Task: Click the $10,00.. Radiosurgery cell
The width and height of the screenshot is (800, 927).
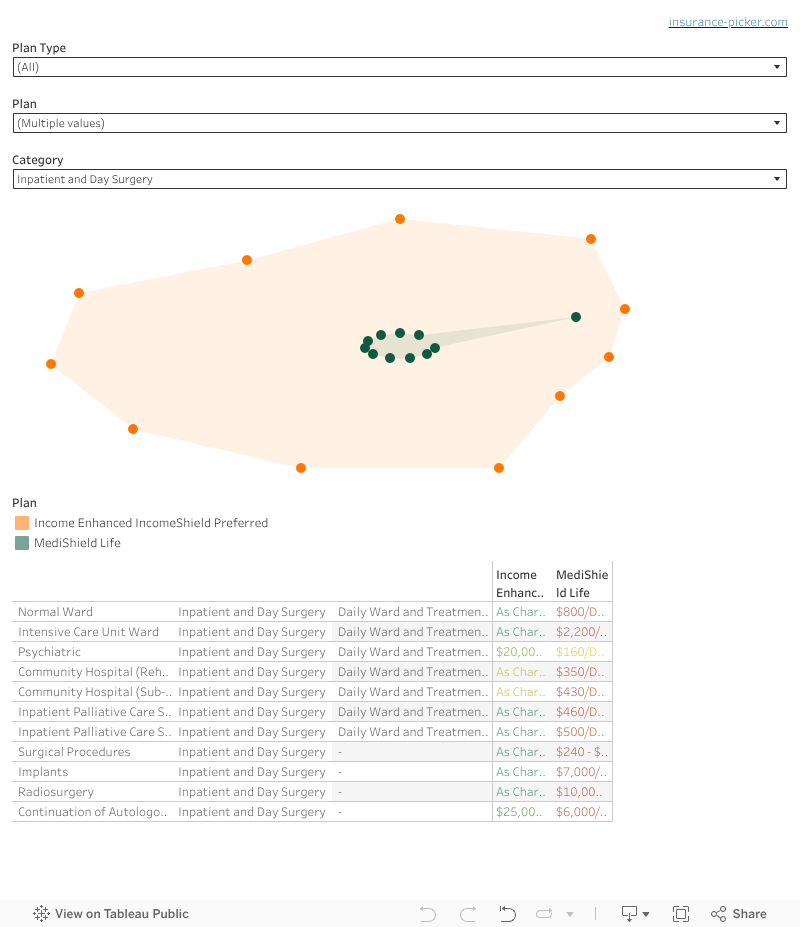Action: 579,792
